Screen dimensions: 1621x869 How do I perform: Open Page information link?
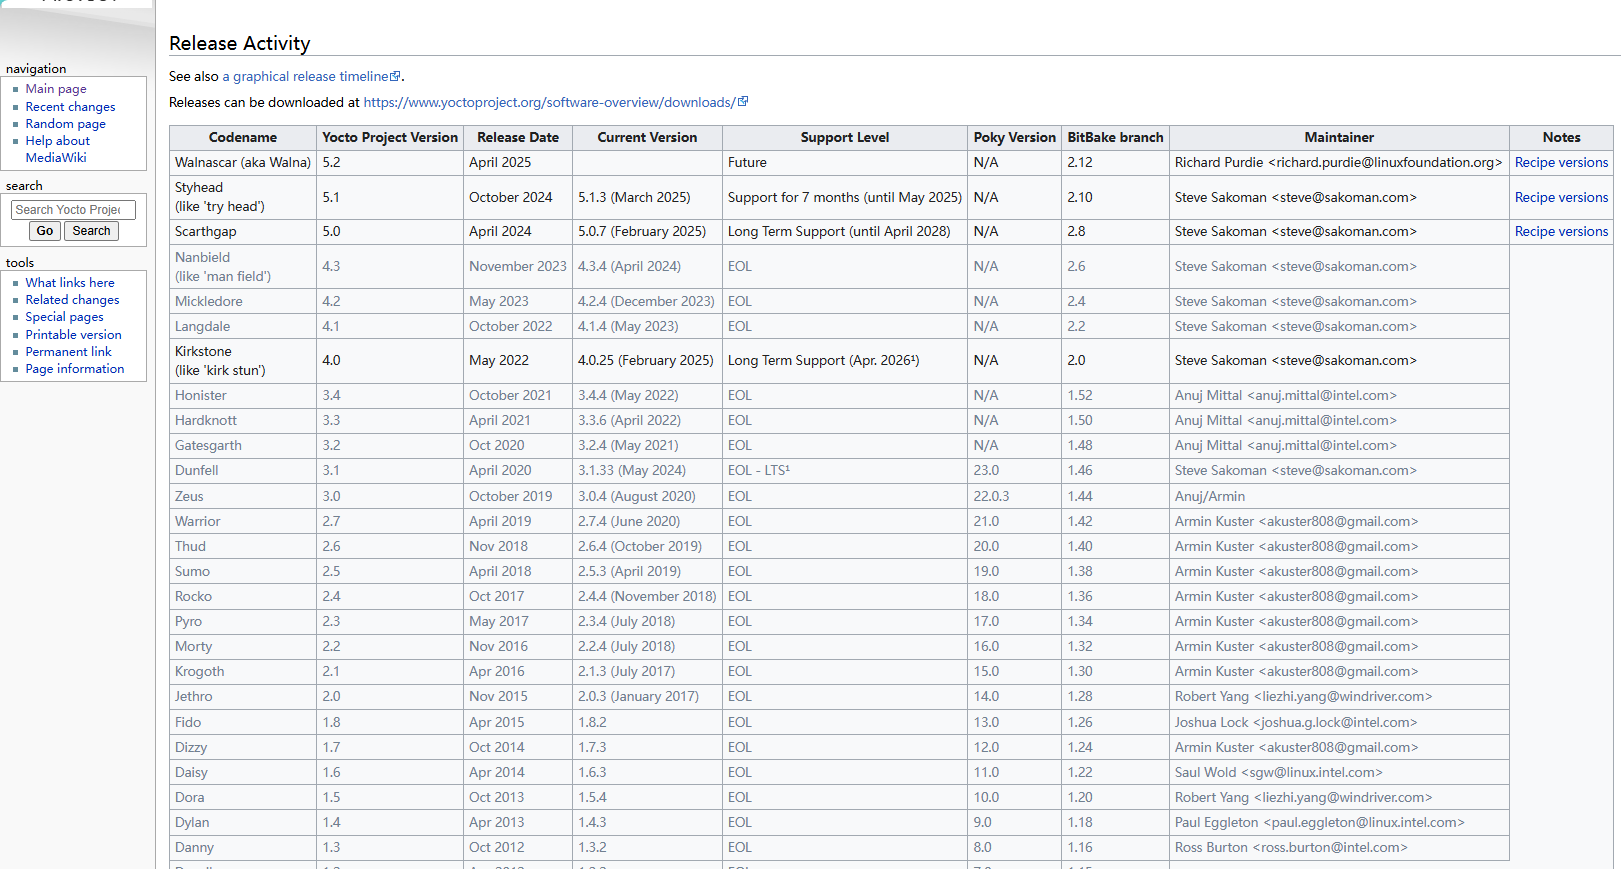pyautogui.click(x=75, y=369)
